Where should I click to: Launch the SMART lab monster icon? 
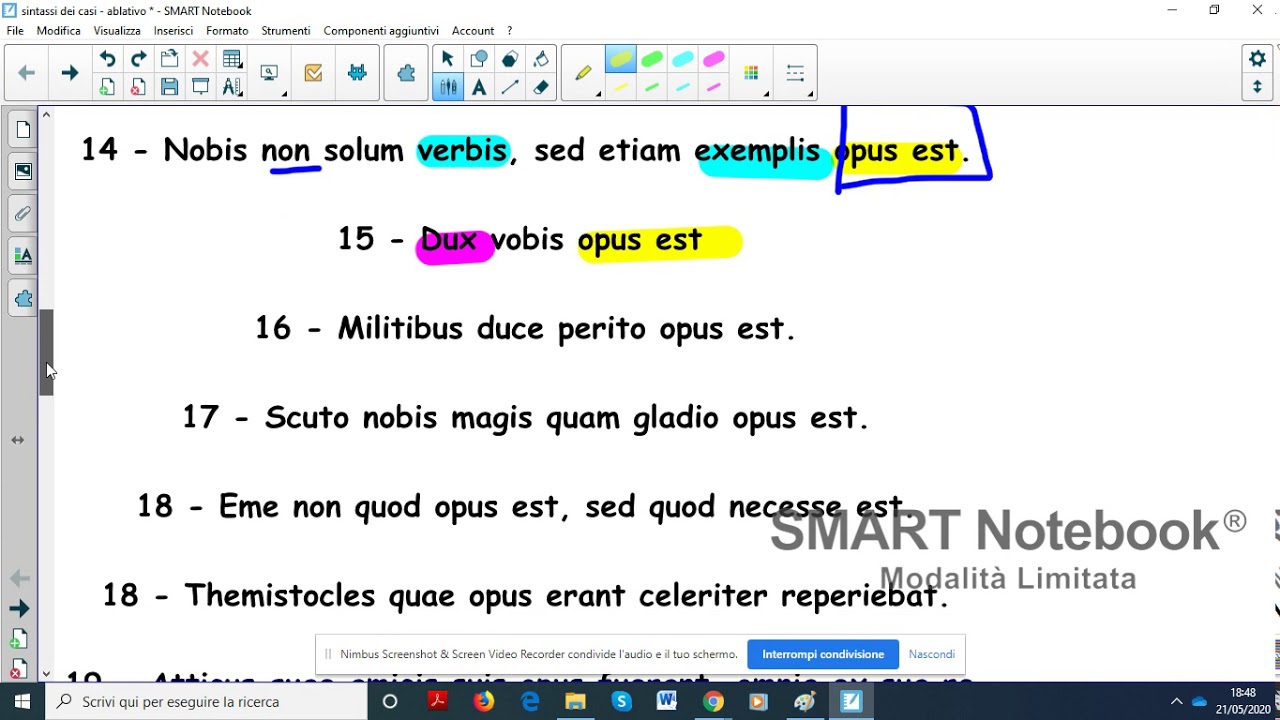pyautogui.click(x=357, y=73)
